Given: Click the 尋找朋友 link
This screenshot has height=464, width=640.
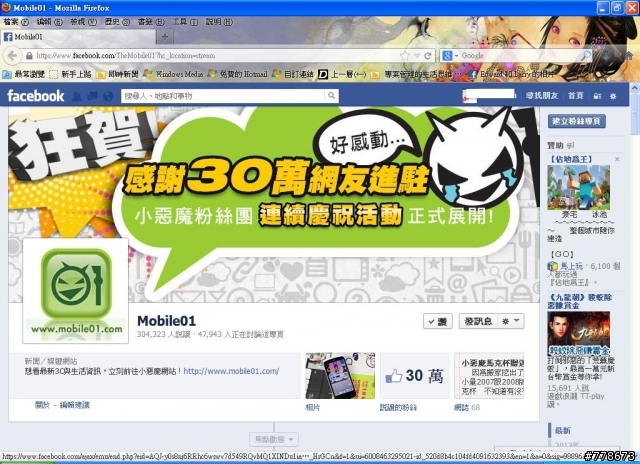Looking at the screenshot, I should 542,95.
